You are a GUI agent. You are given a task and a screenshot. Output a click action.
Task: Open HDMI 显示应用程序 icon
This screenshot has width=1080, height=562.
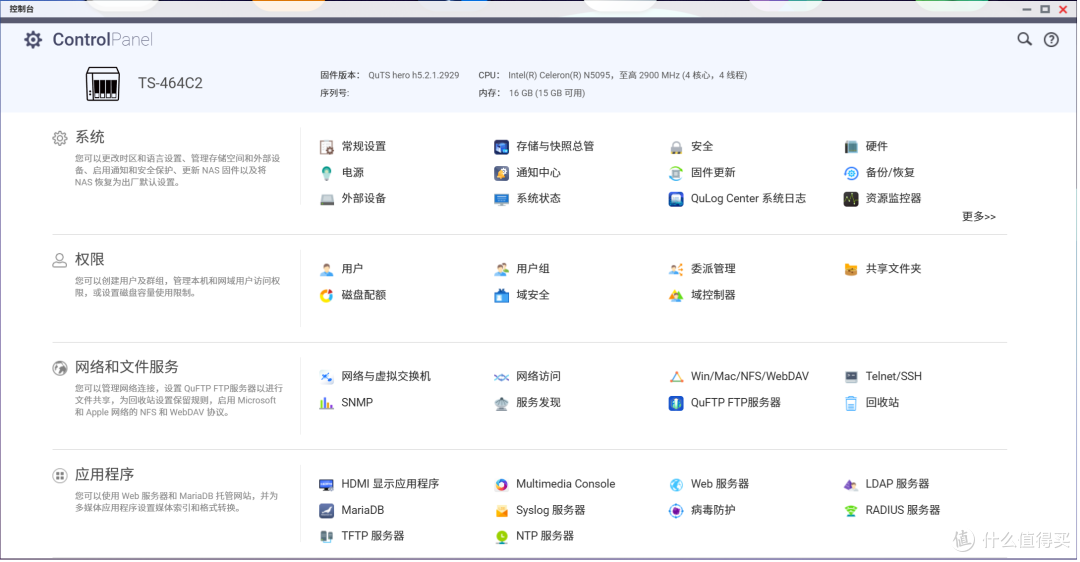(326, 484)
